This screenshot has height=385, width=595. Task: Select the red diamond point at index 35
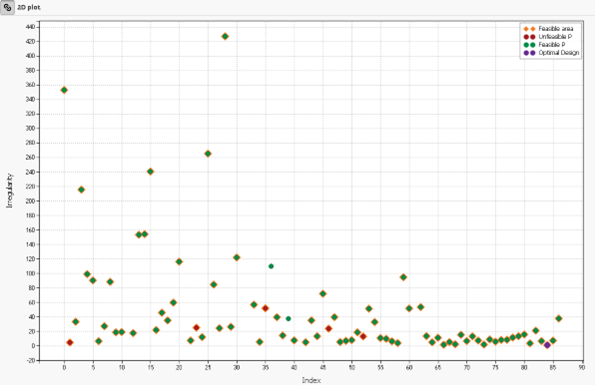click(x=265, y=308)
